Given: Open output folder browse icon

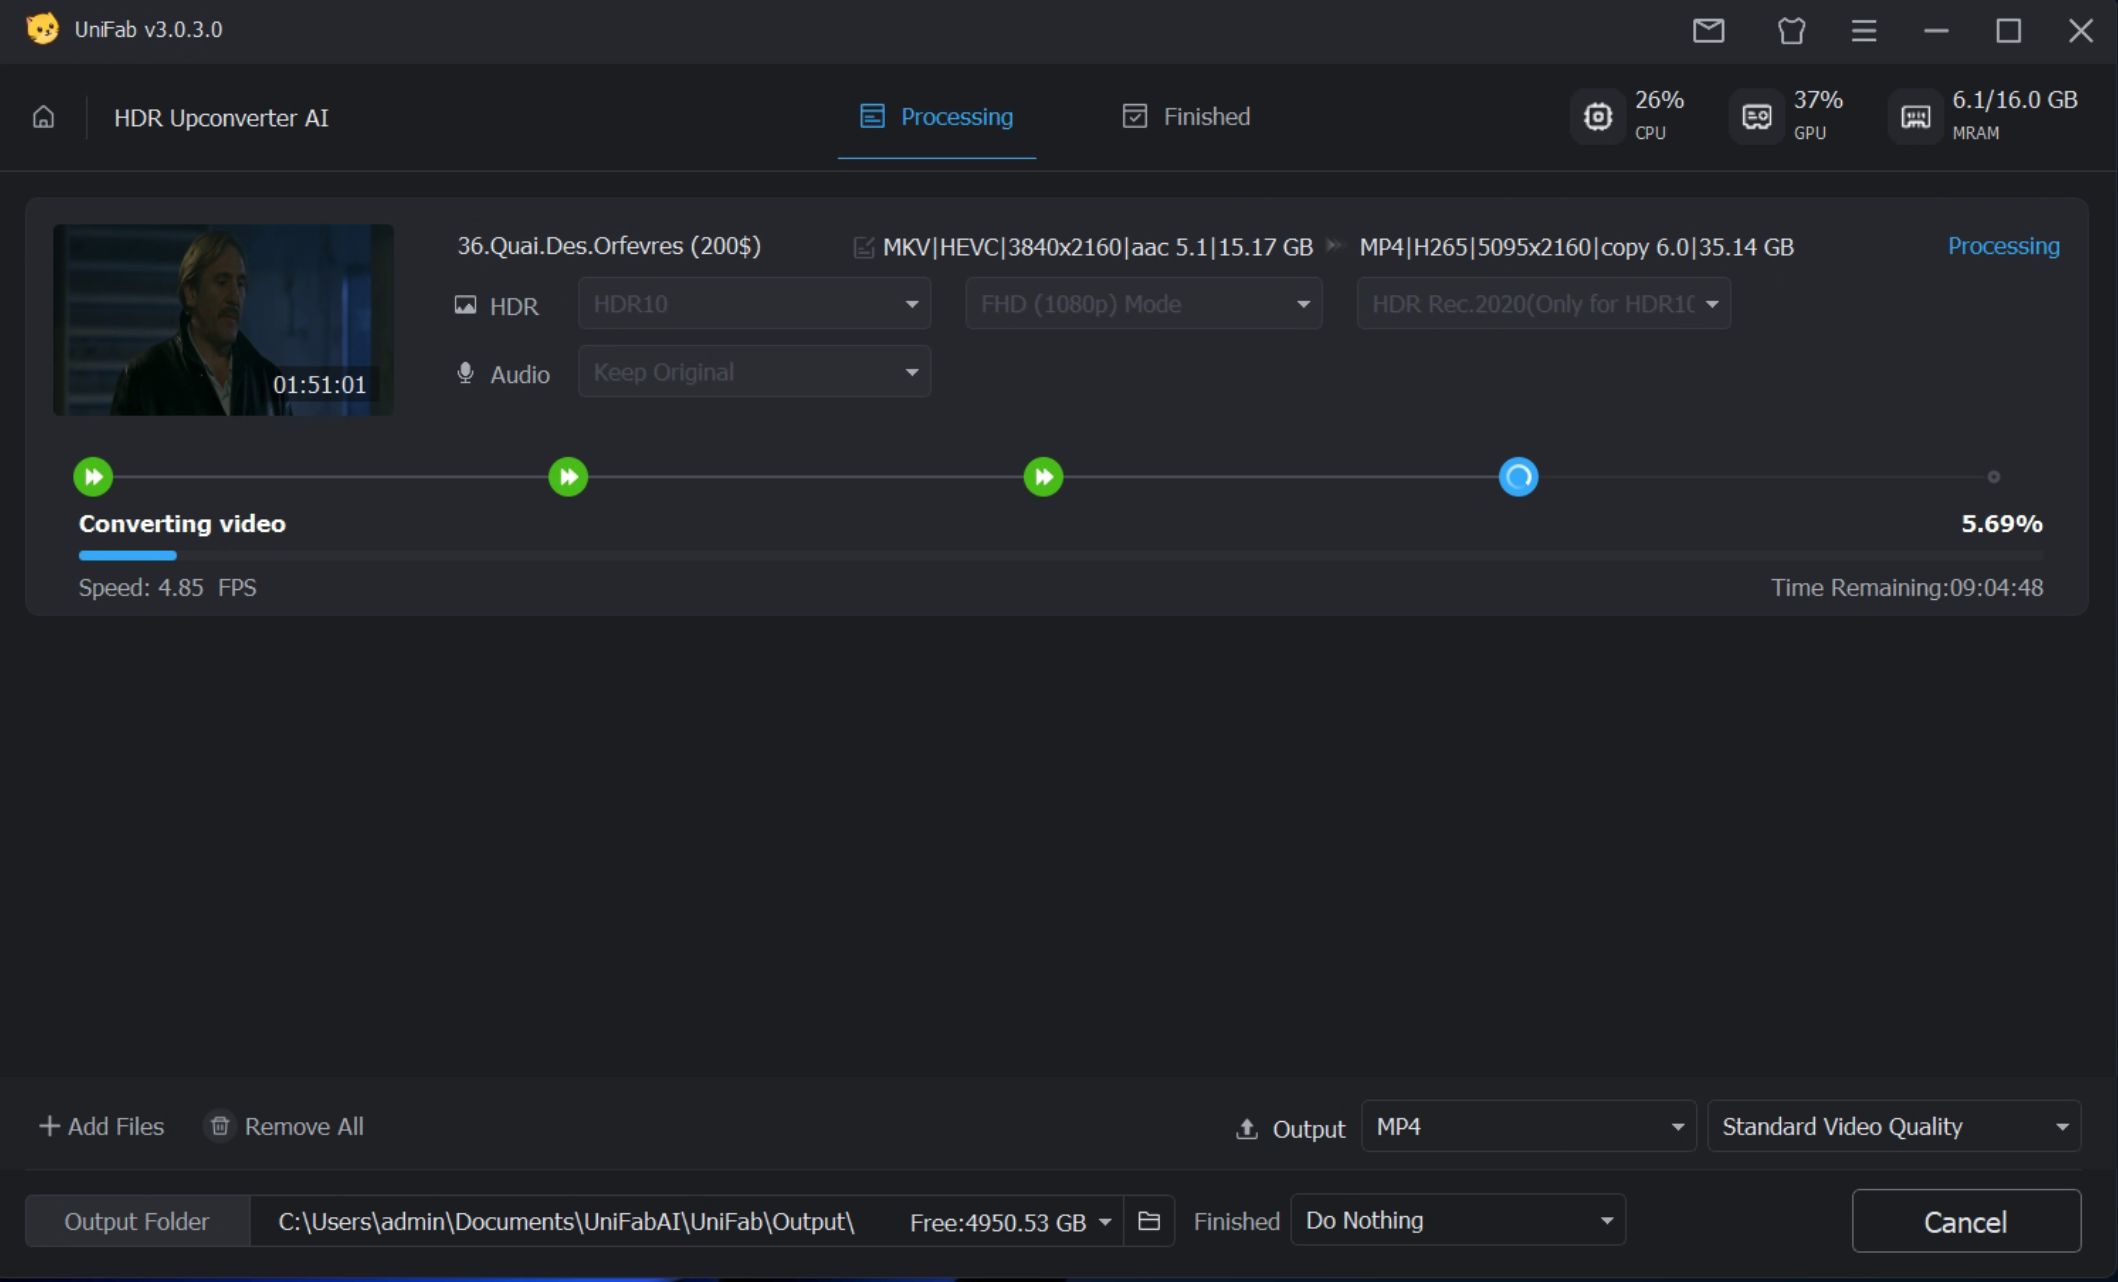Looking at the screenshot, I should click(x=1149, y=1221).
